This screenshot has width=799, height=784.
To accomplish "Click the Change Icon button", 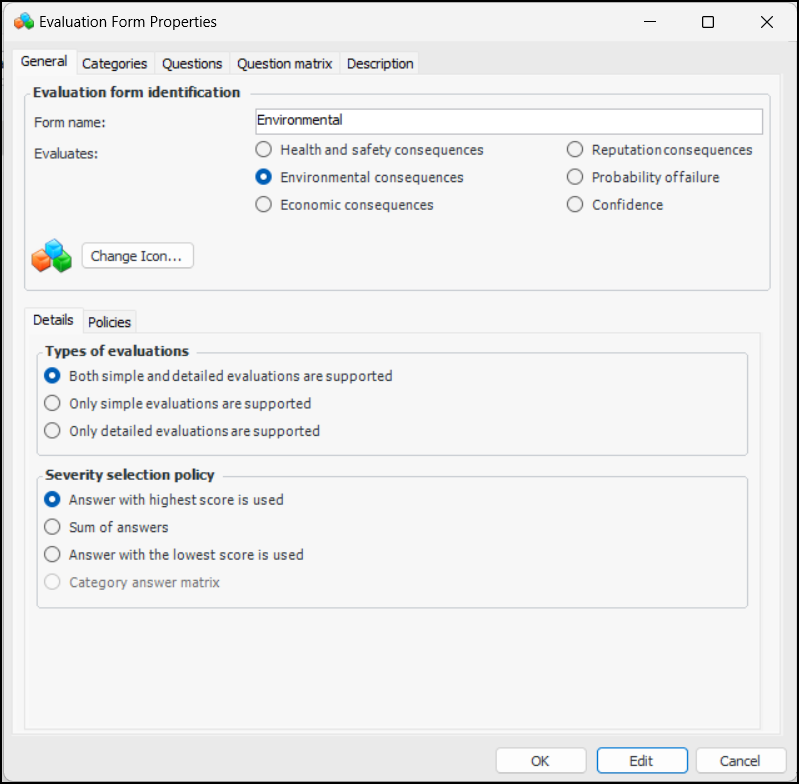I will pos(137,256).
